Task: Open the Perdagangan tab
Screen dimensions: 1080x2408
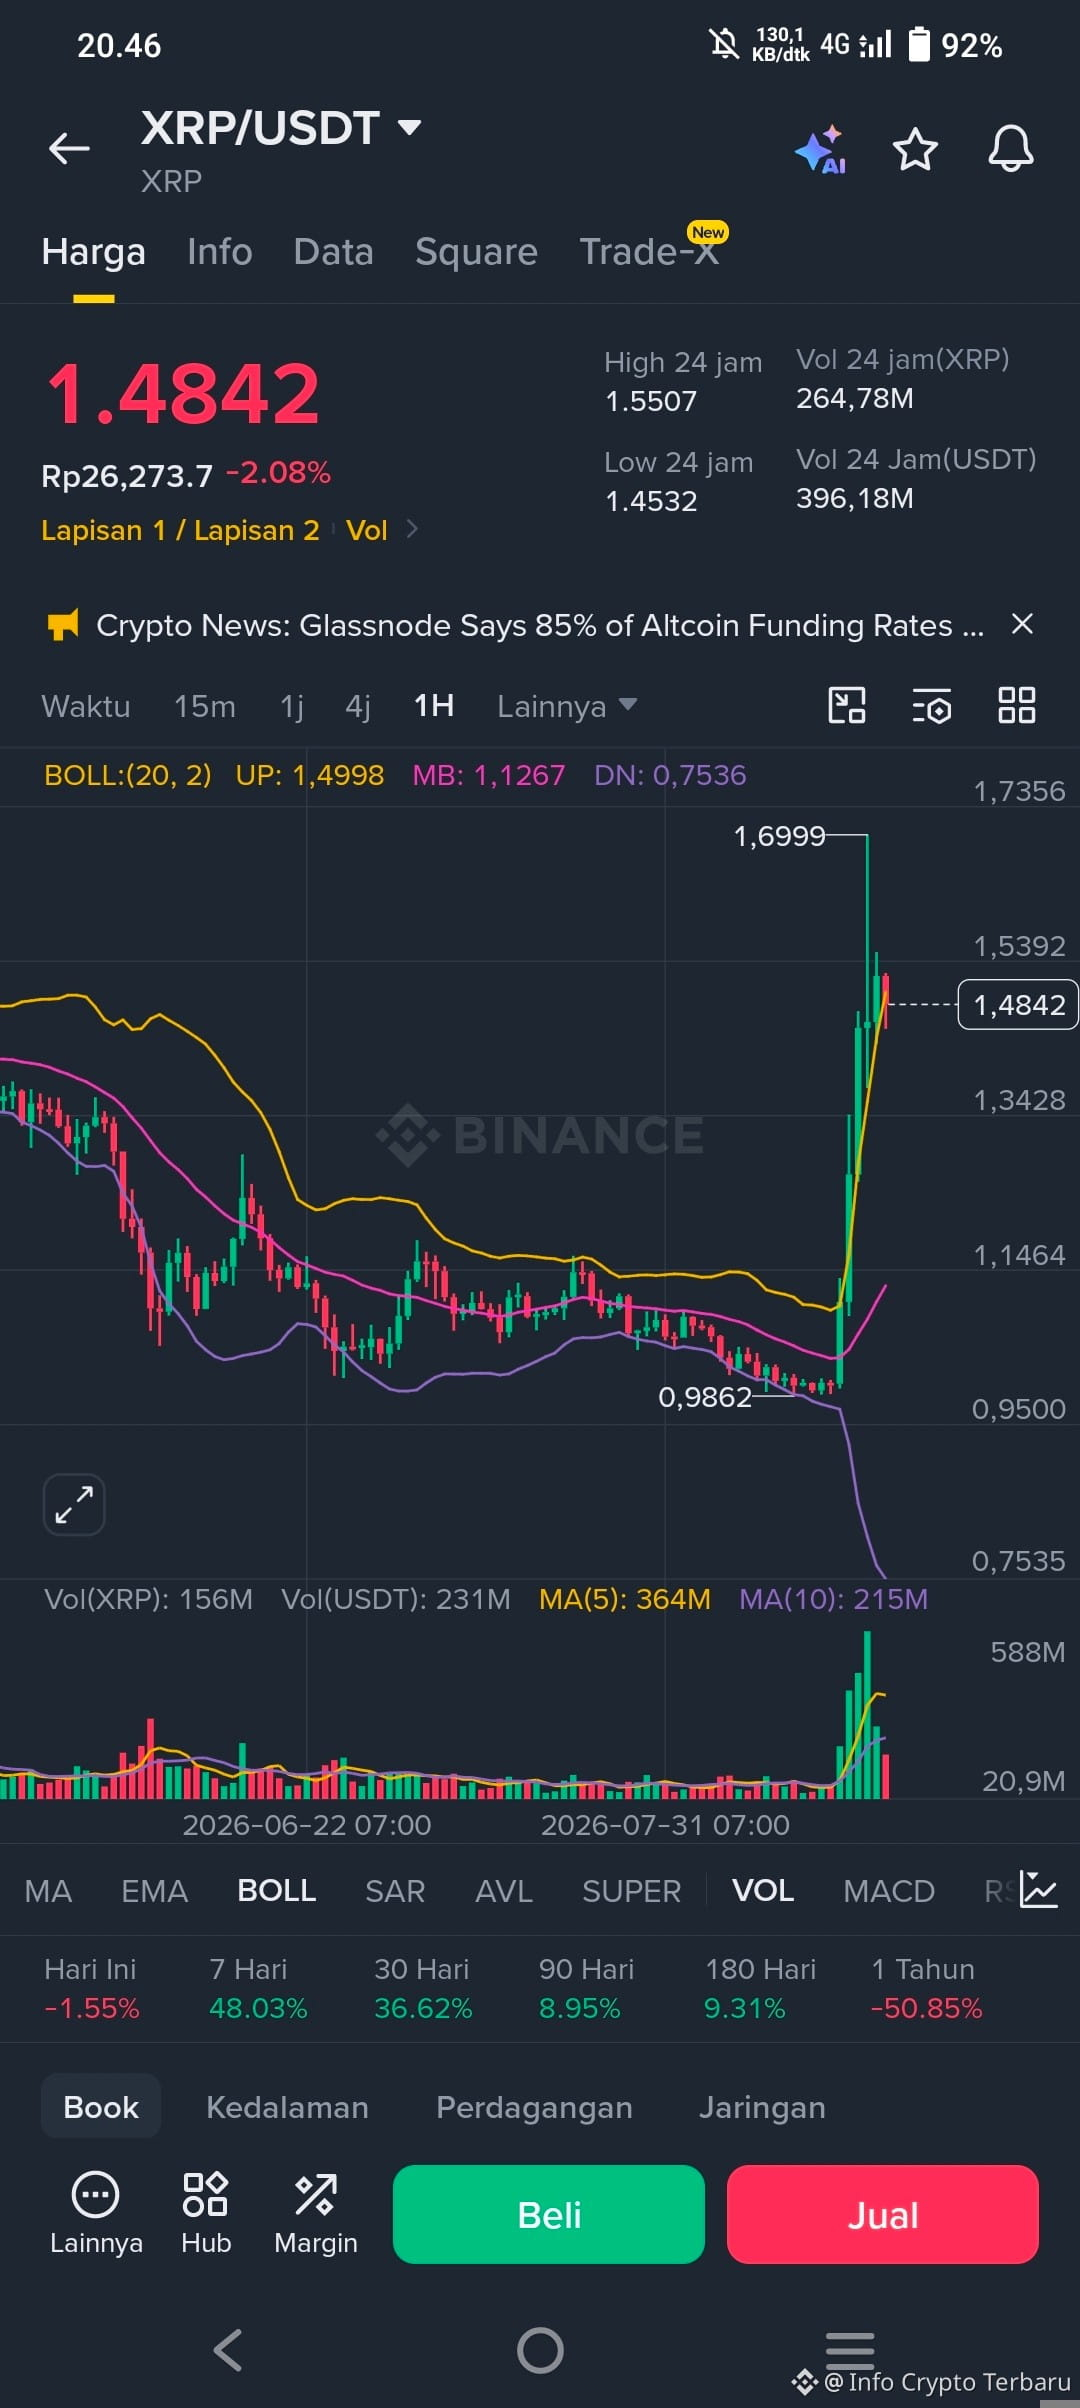Action: click(x=535, y=2107)
